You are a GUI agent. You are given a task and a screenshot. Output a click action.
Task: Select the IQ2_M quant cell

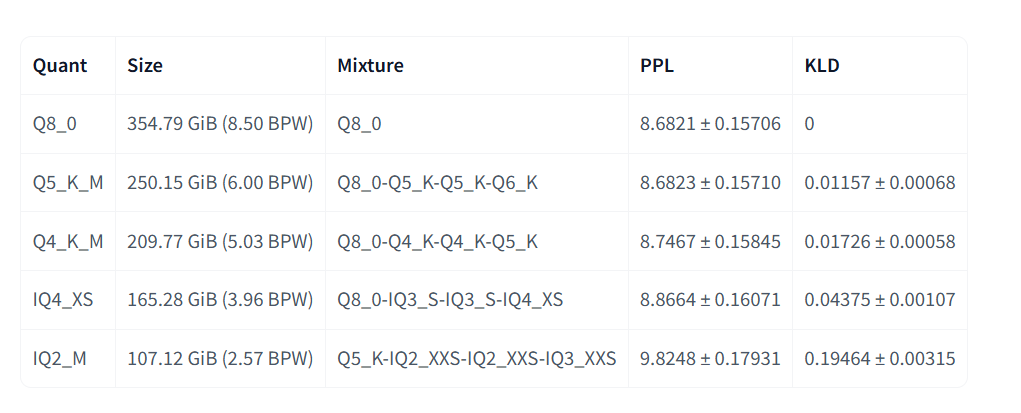tap(60, 358)
